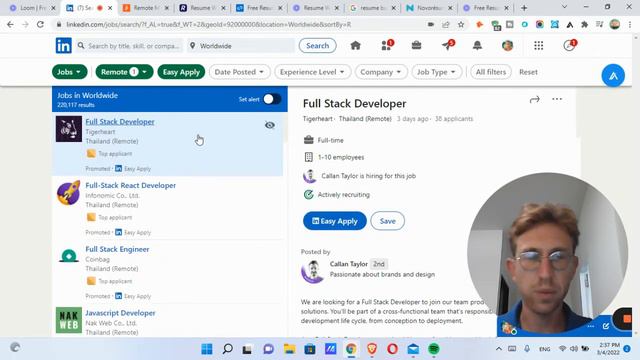Click the ENG language indicator
Screen dimensions: 640x360
point(544,349)
